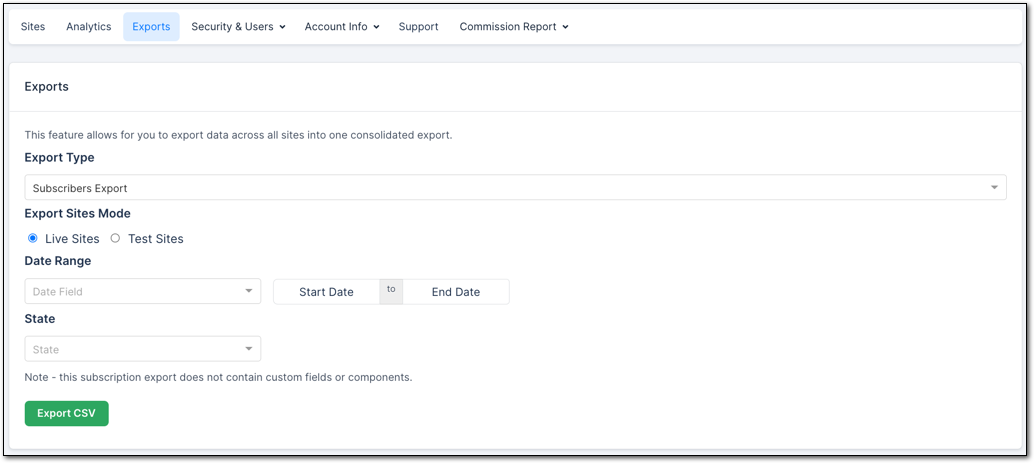Screen dimensions: 1034x463
Task: Expand the Account Info menu
Action: coord(342,27)
